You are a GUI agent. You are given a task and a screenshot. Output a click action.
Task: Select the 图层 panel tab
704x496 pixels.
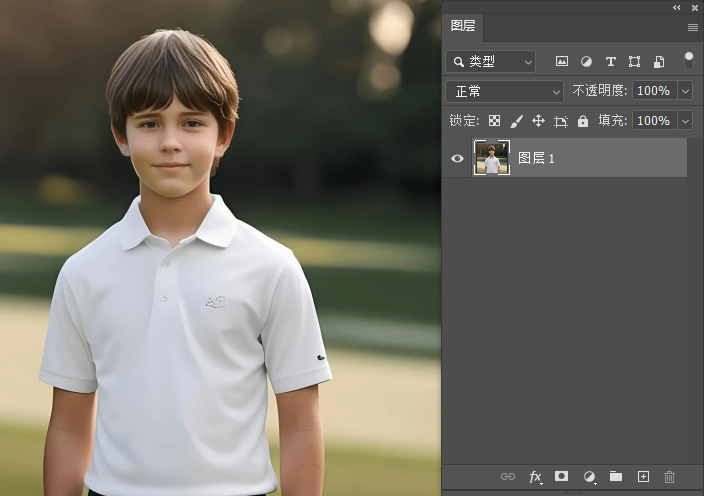tap(463, 27)
